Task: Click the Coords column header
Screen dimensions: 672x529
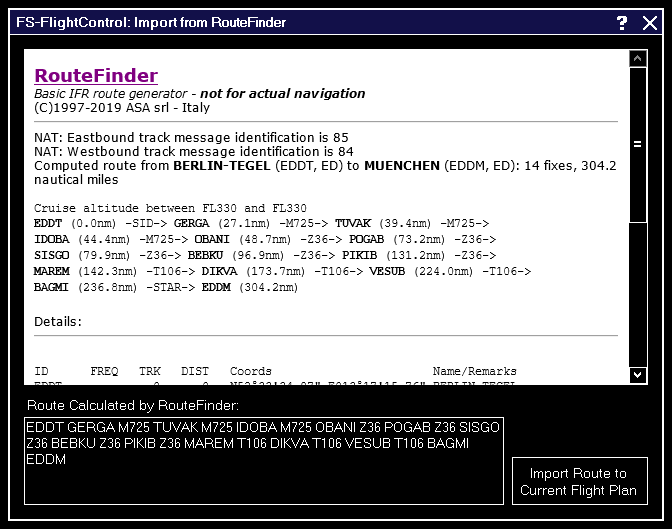Action: click(251, 371)
